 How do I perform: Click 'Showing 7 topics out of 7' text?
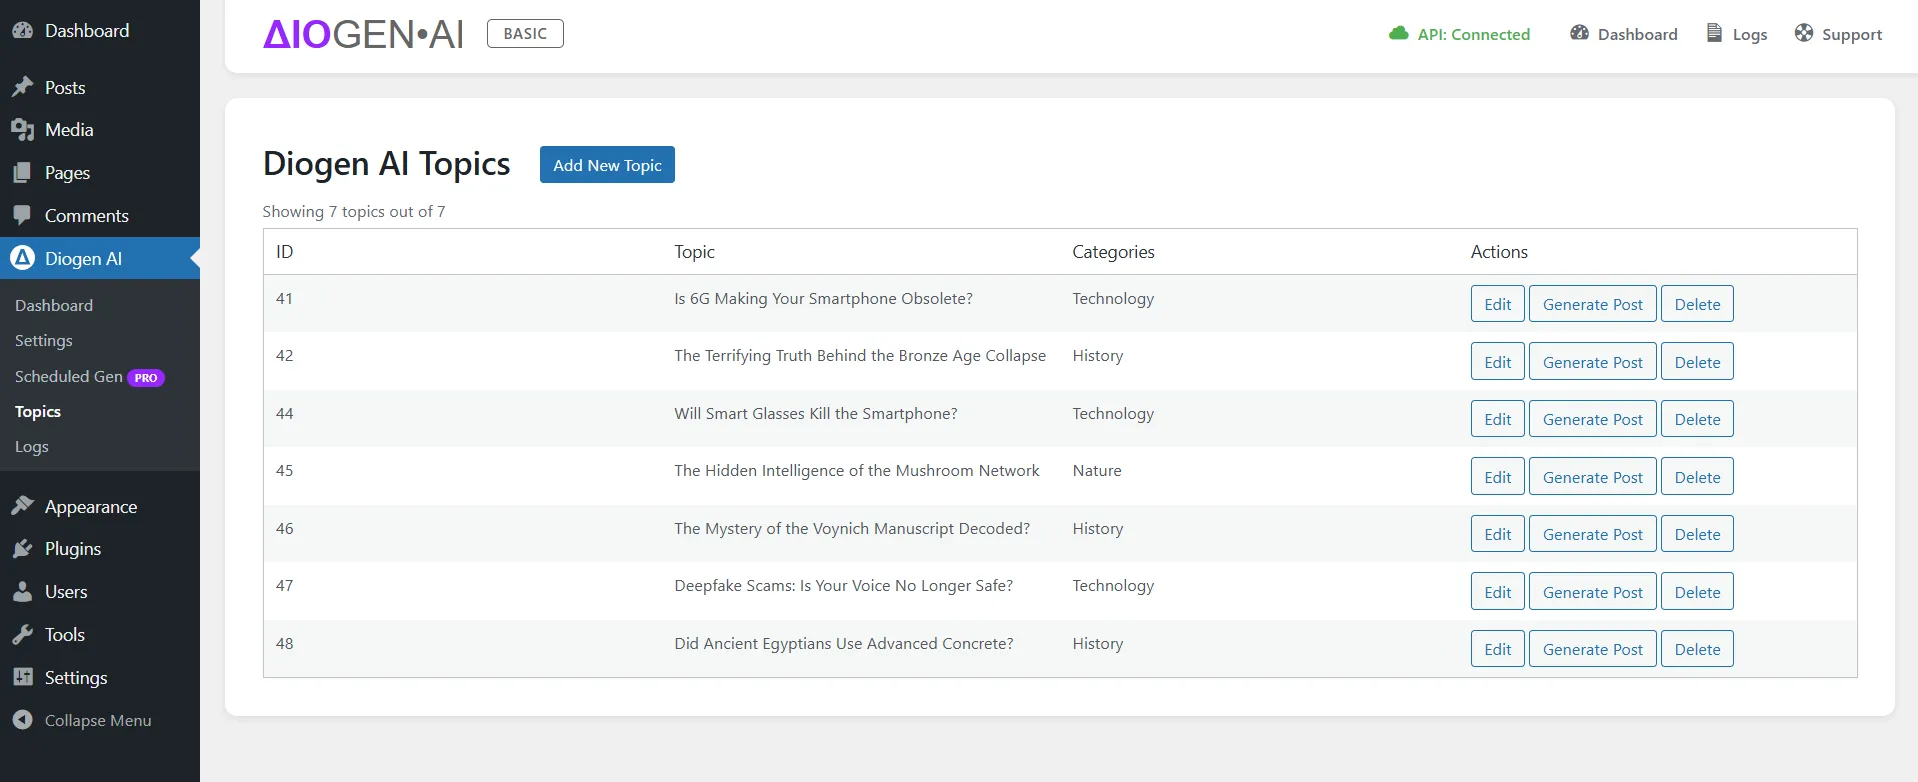tap(354, 212)
